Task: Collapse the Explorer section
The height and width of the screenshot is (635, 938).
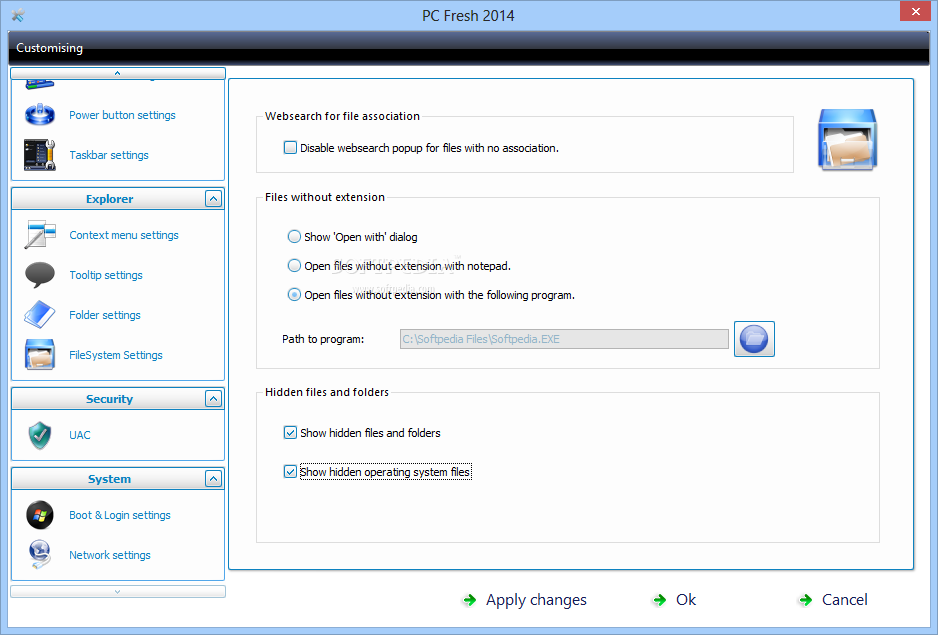Action: click(213, 199)
